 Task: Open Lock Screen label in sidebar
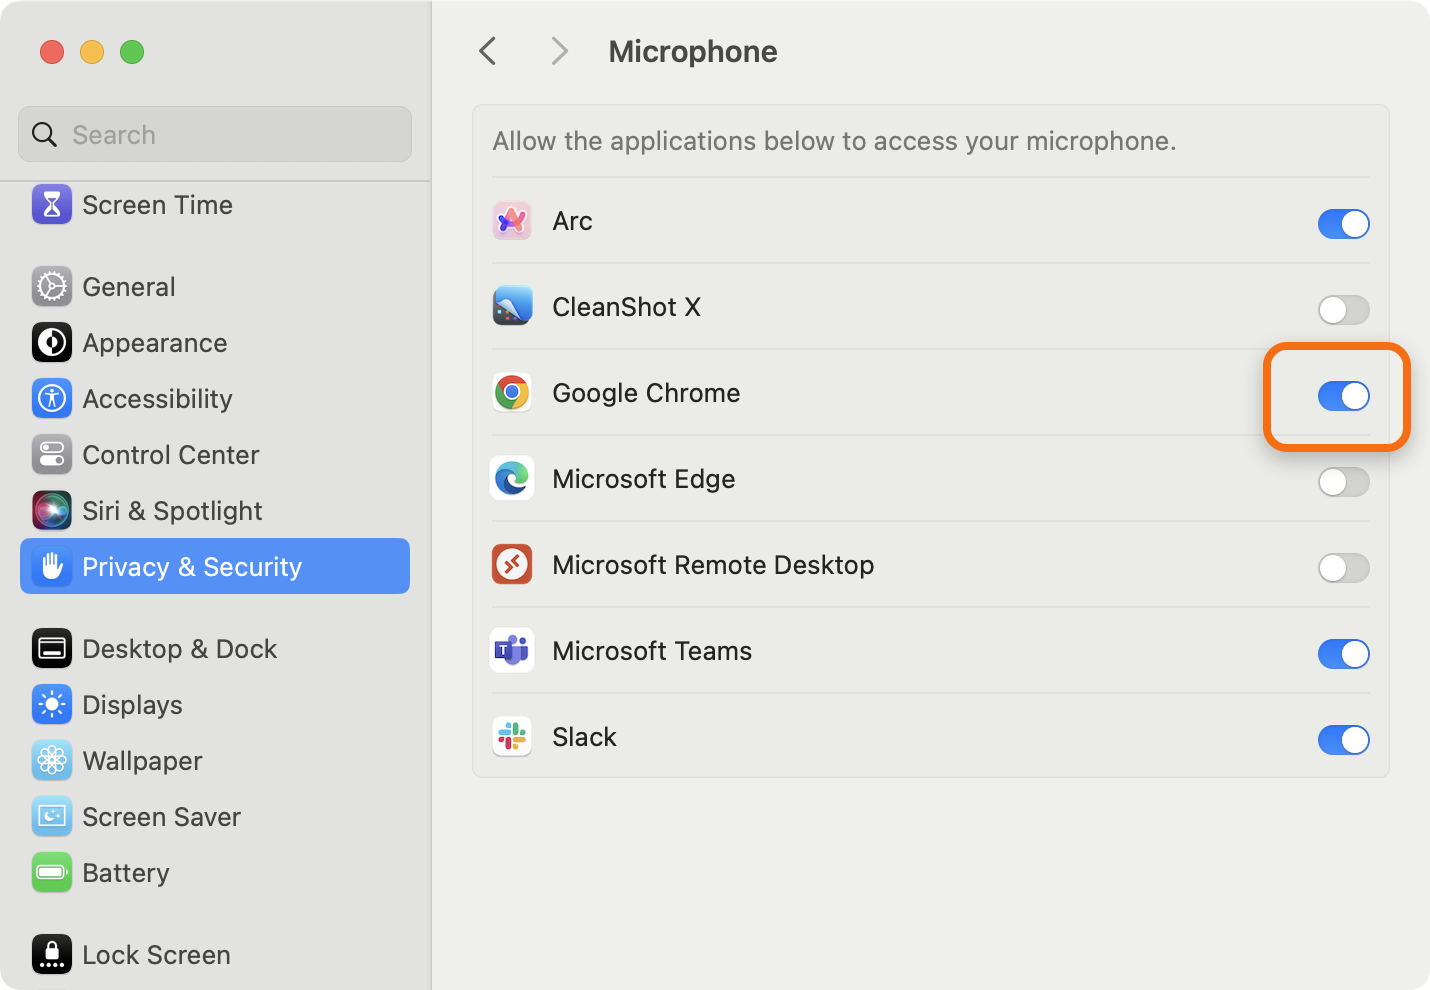pyautogui.click(x=156, y=955)
